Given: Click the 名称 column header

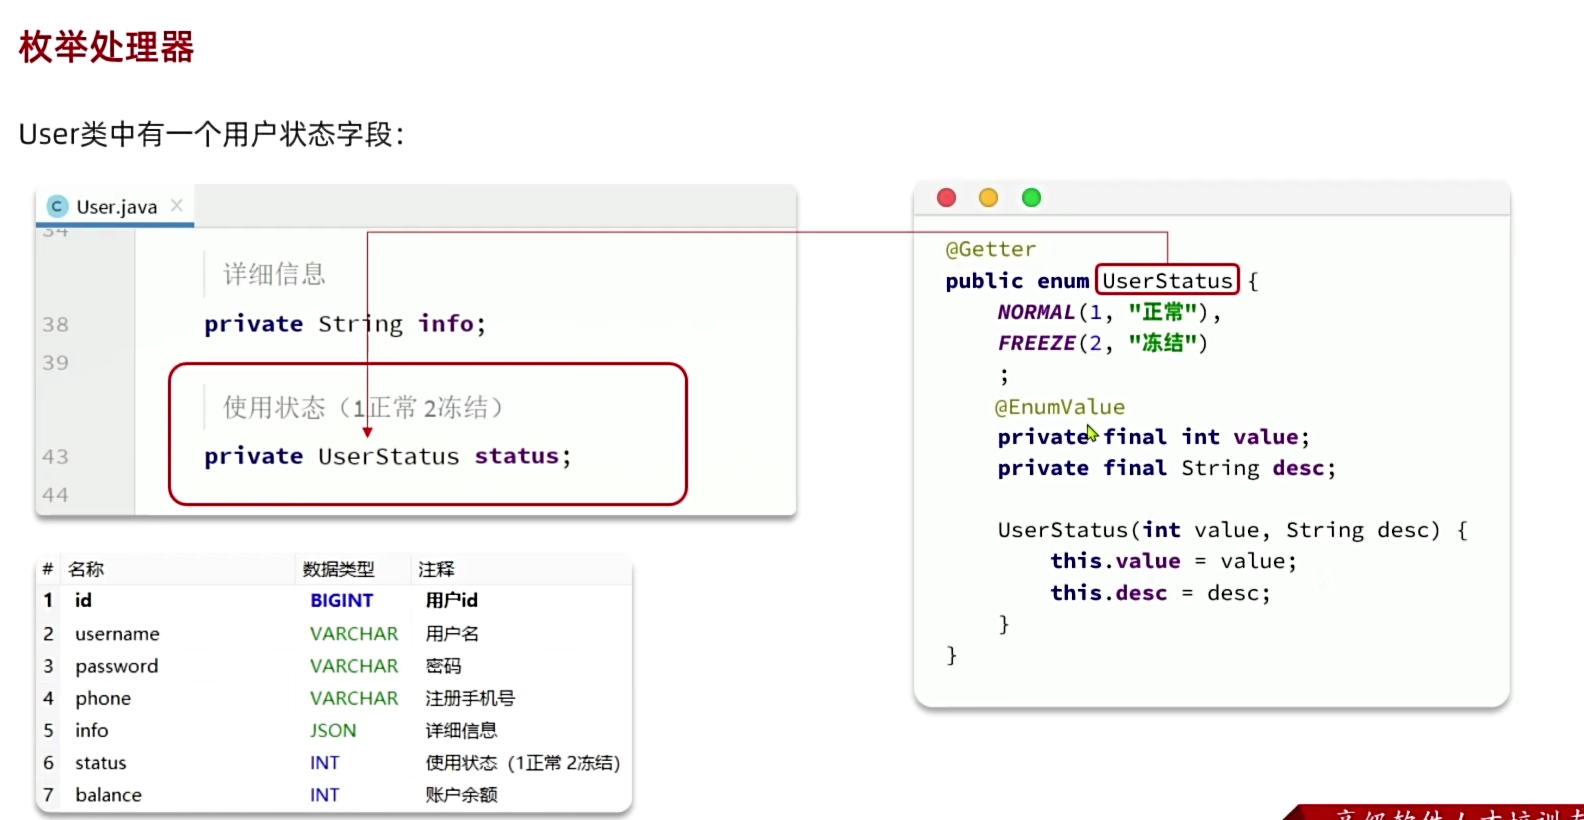Looking at the screenshot, I should coord(86,569).
